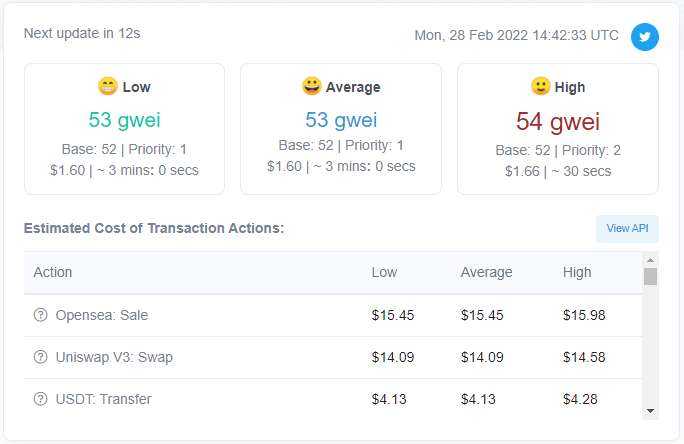Select the Average gas price card
The width and height of the screenshot is (684, 444).
(x=341, y=129)
